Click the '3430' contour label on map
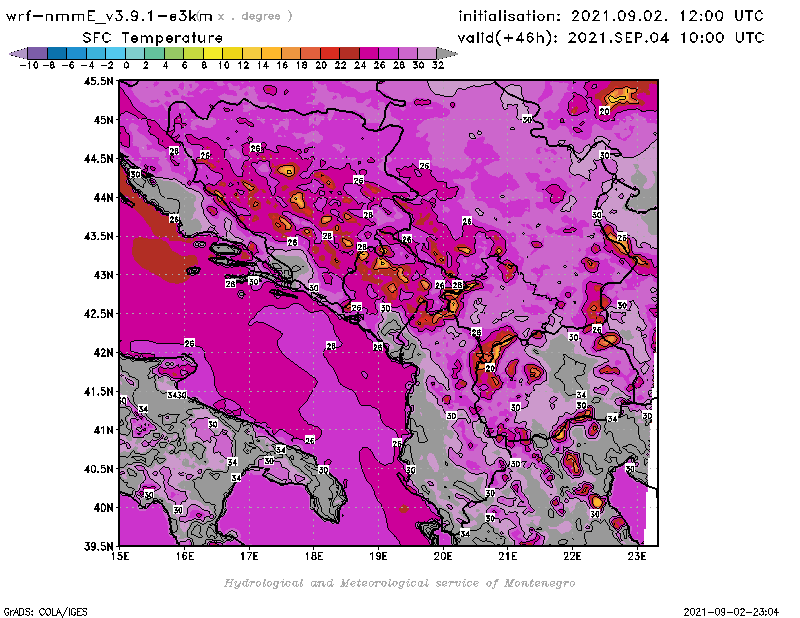 tap(177, 395)
